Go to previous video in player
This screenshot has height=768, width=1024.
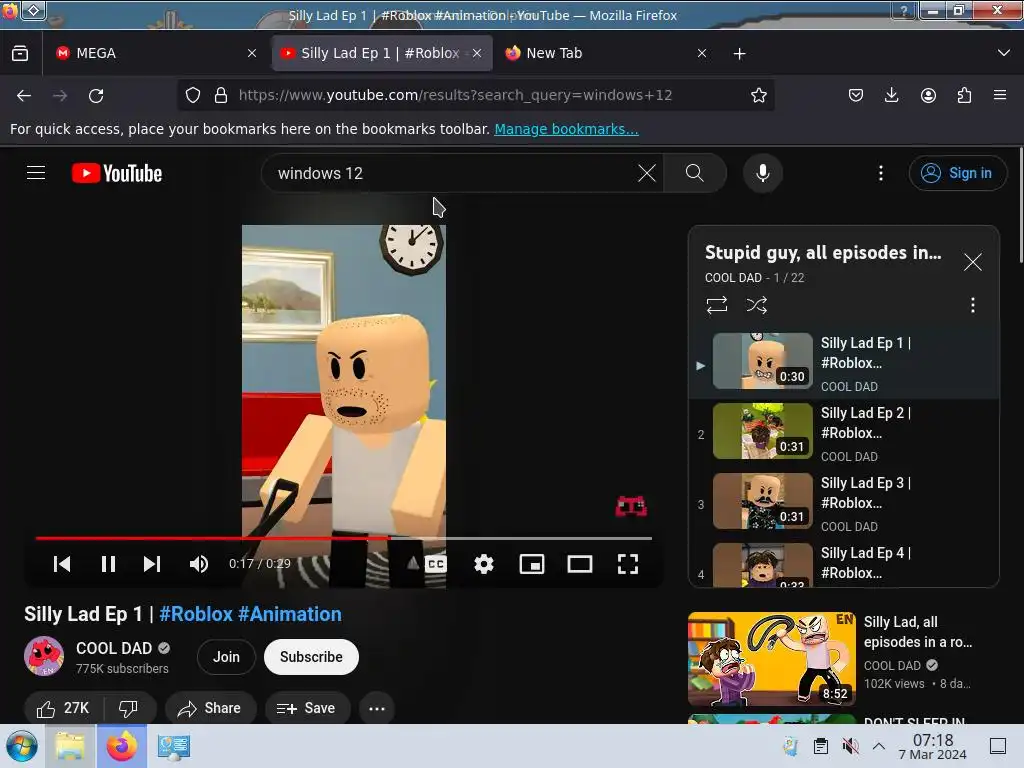click(62, 564)
